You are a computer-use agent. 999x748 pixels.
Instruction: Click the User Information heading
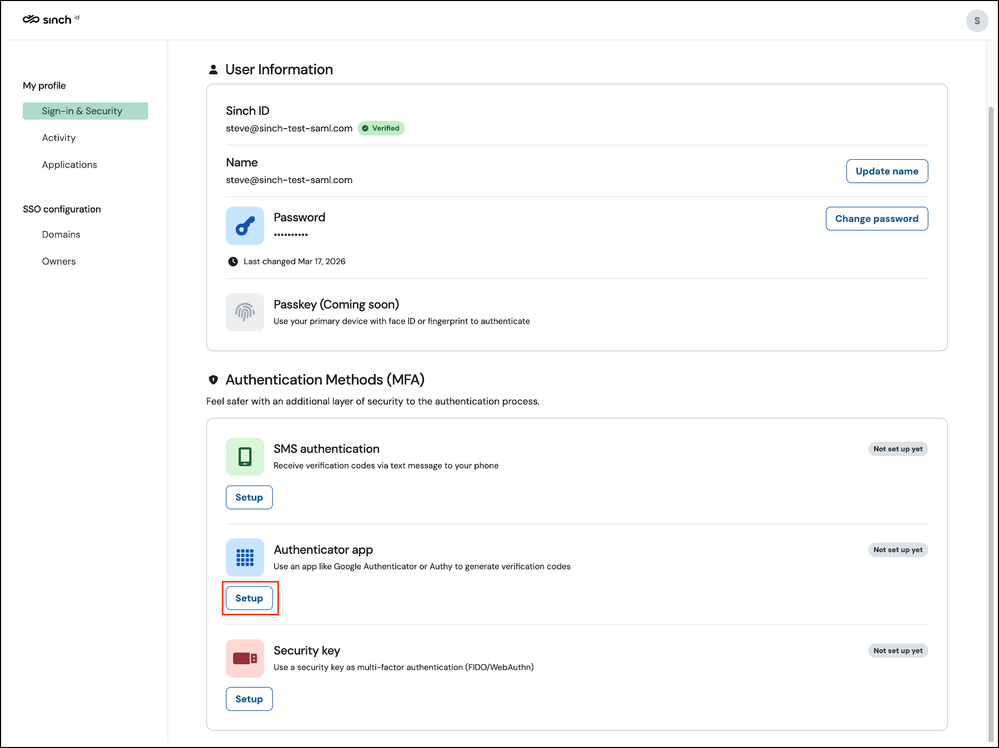tap(279, 69)
